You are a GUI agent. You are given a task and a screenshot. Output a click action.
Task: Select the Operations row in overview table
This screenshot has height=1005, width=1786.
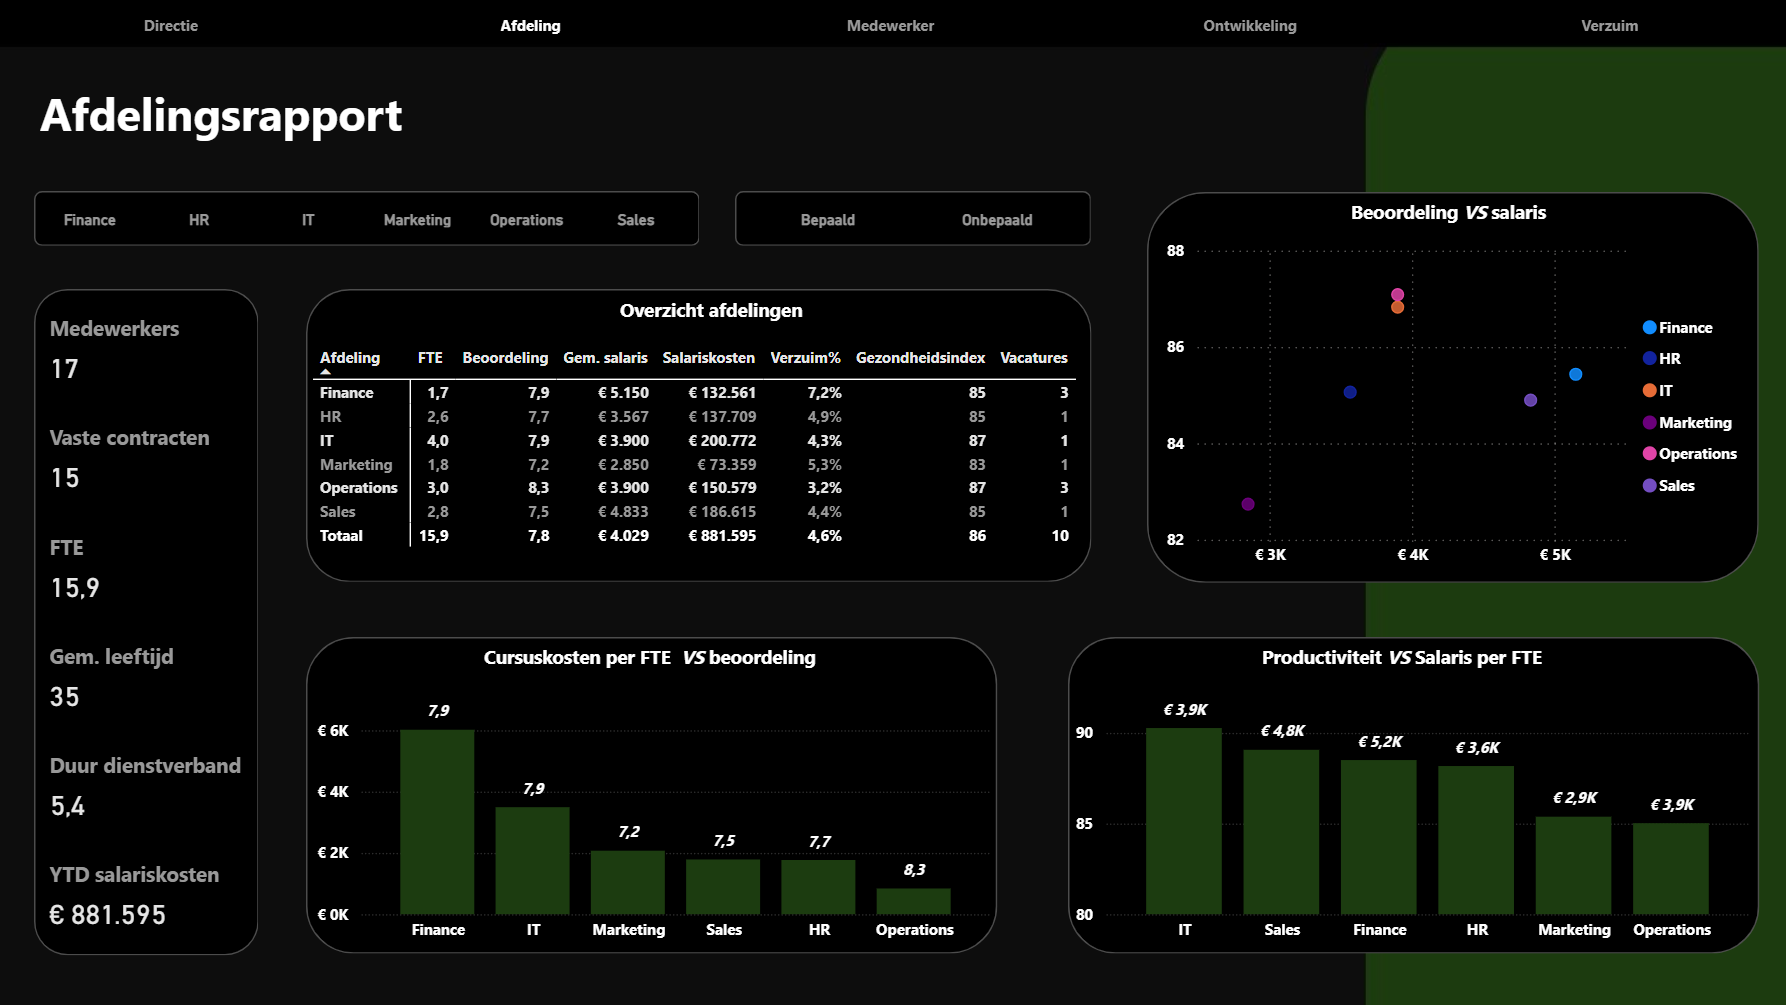point(358,488)
